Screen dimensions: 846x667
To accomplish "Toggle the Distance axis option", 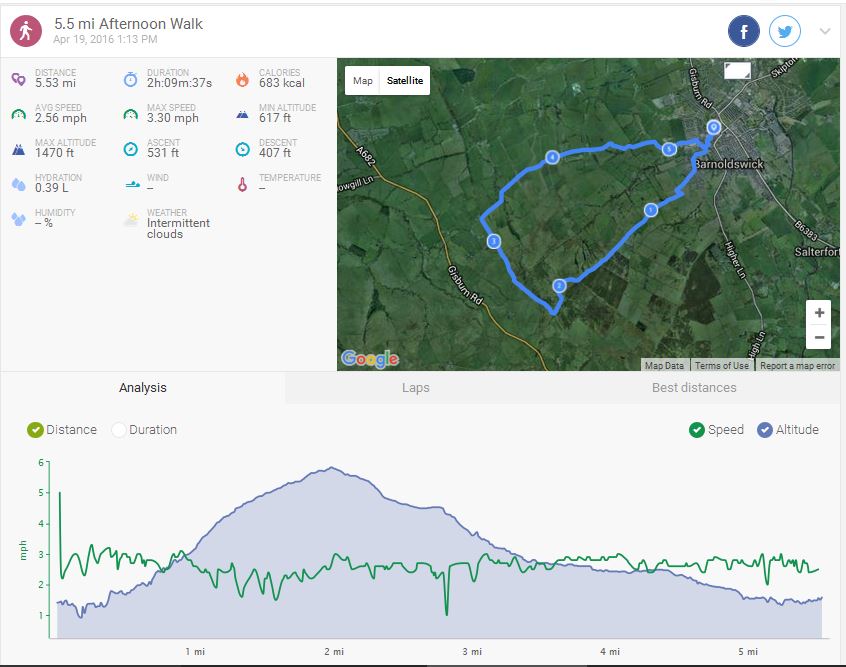I will point(36,430).
